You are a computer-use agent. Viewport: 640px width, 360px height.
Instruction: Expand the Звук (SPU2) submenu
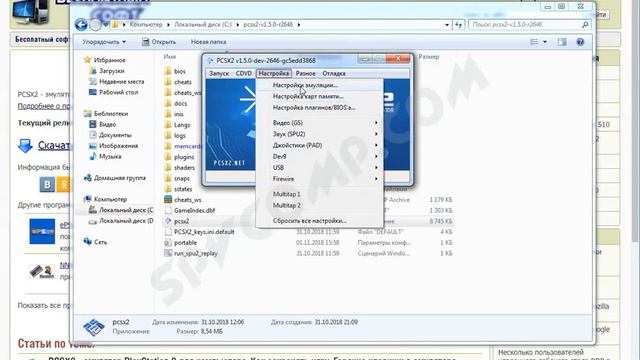click(x=319, y=134)
